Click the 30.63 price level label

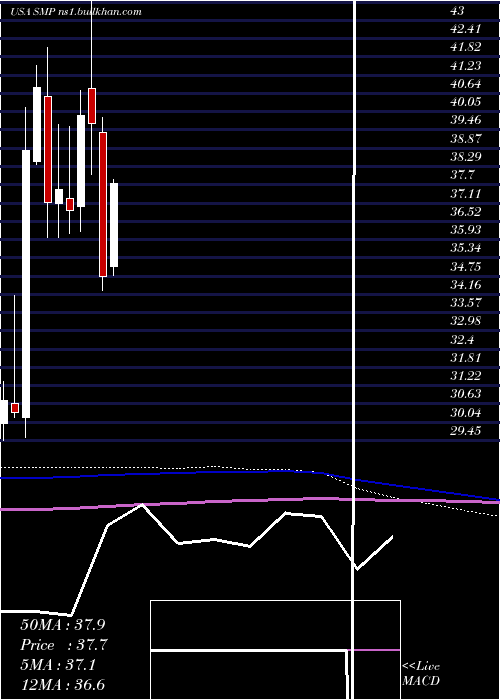click(466, 394)
